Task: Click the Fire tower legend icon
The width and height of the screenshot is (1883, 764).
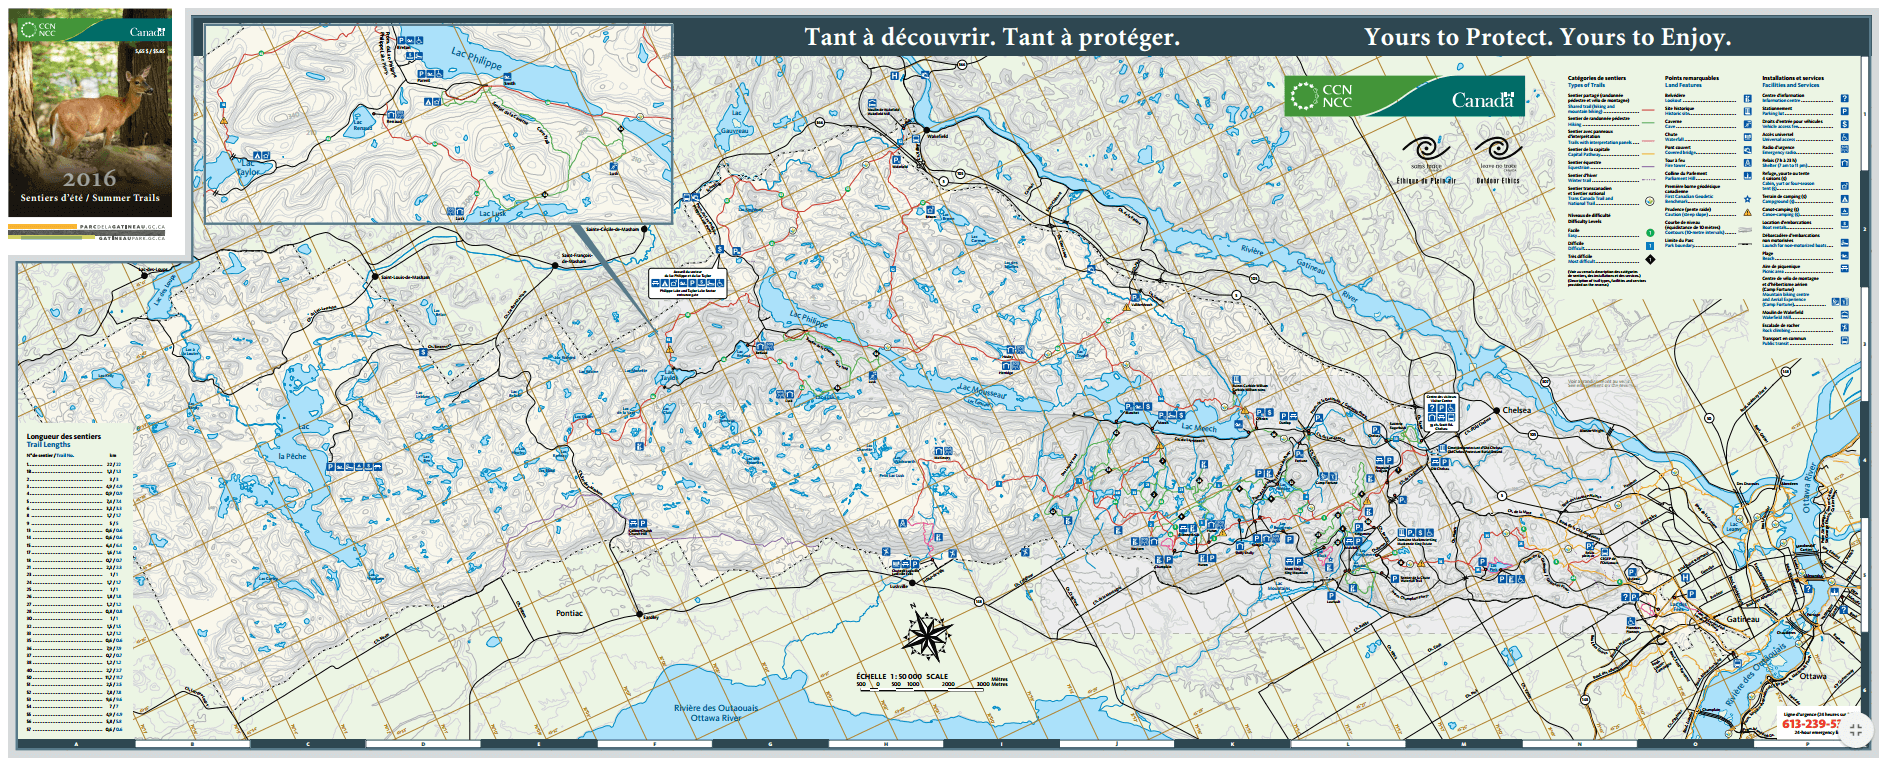Action: [1747, 163]
